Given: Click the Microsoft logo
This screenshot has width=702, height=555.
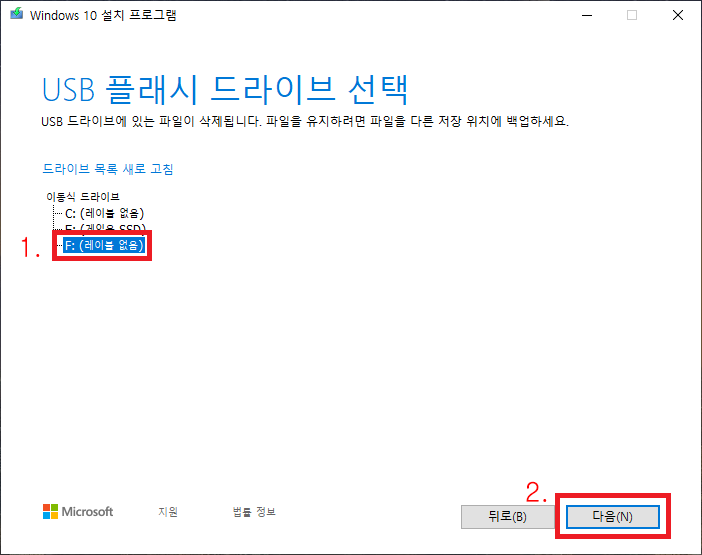Looking at the screenshot, I should coord(78,512).
